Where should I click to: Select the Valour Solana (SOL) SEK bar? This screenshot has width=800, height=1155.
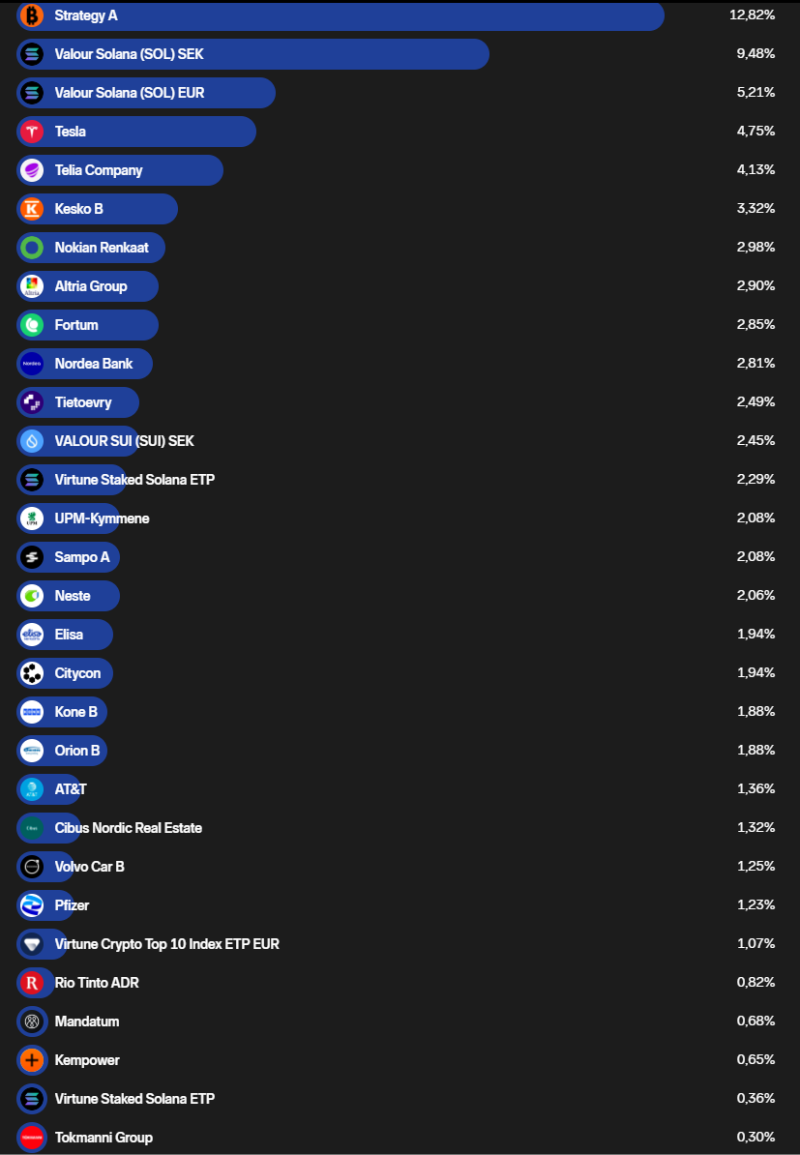coord(253,55)
